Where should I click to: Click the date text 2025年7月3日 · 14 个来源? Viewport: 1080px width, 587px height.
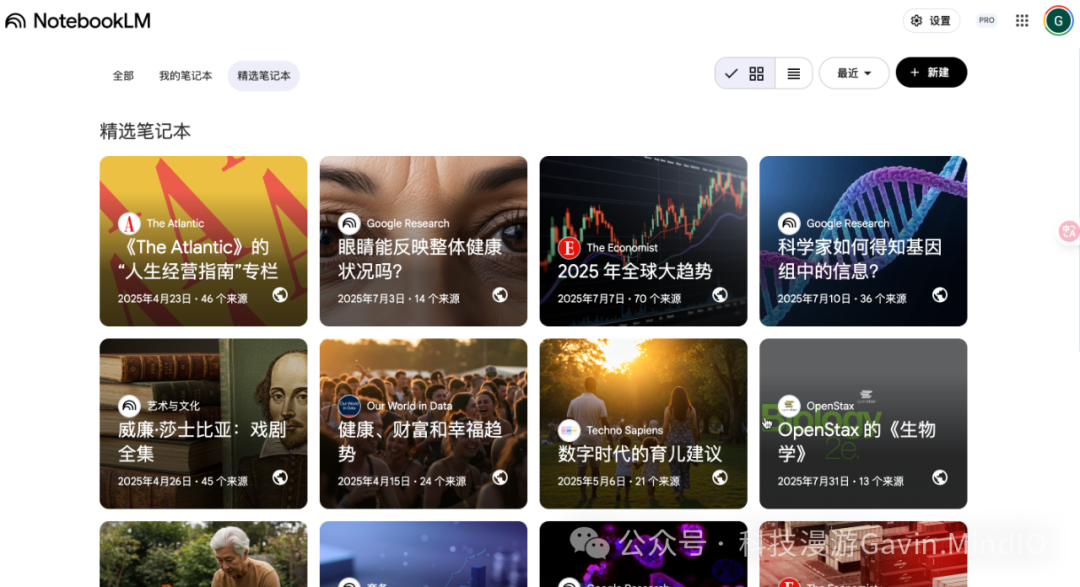(x=399, y=298)
